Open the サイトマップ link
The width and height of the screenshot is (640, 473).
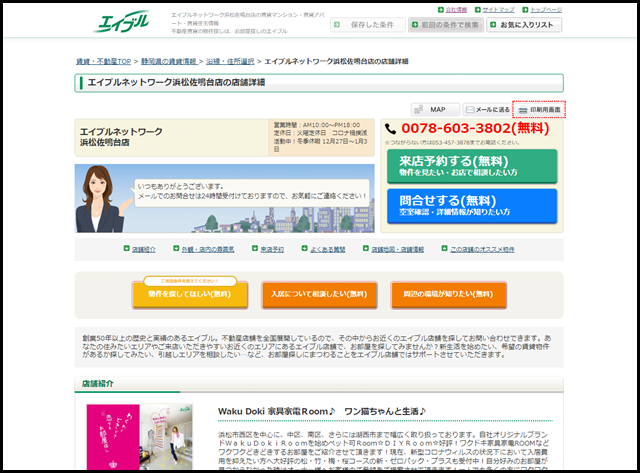click(498, 10)
